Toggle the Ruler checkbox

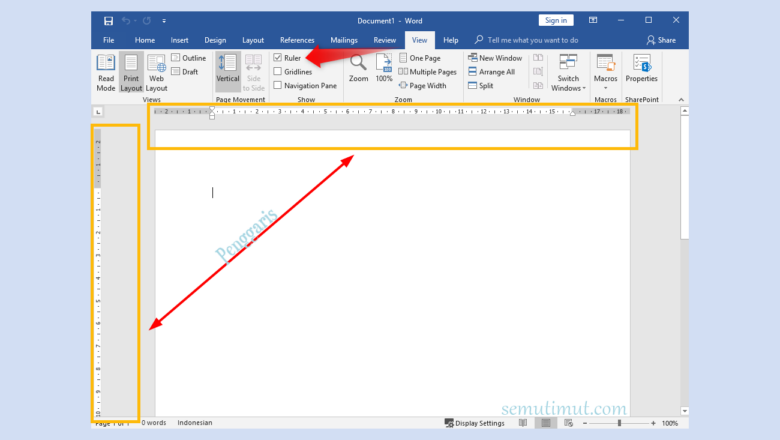[278, 58]
